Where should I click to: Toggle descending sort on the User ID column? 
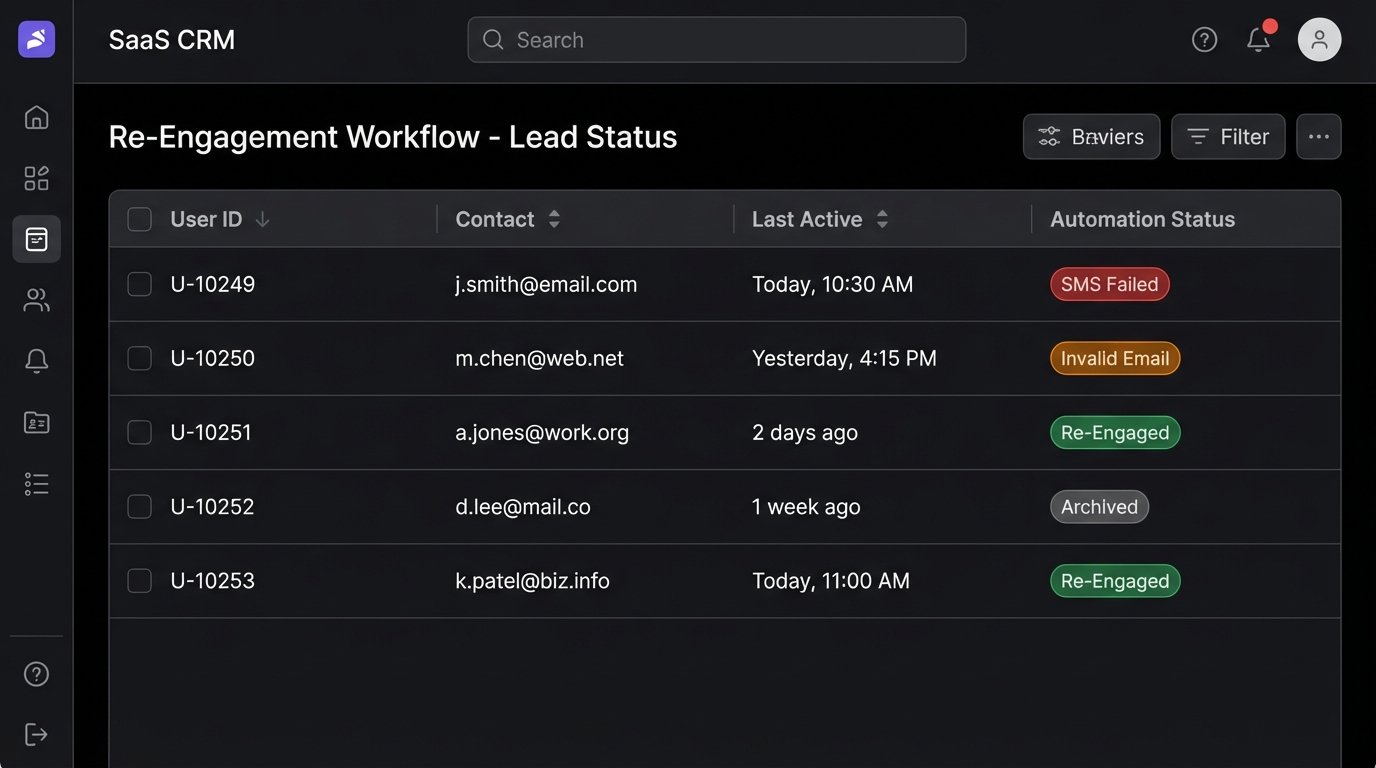click(x=262, y=219)
